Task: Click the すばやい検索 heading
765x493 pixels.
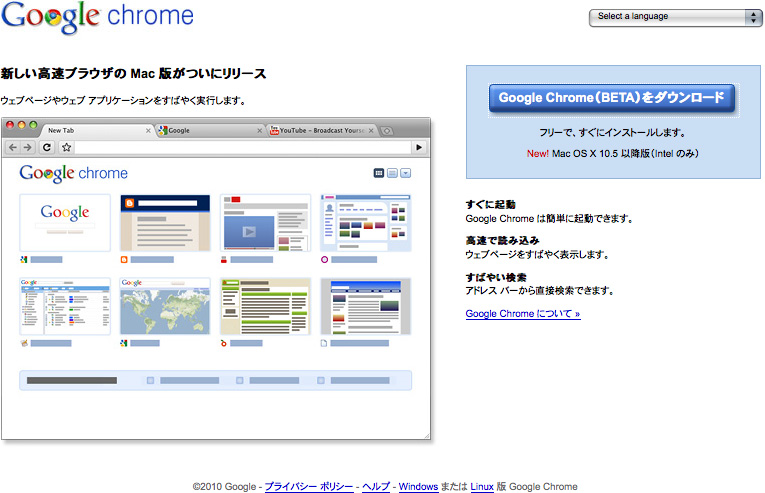Action: point(496,277)
